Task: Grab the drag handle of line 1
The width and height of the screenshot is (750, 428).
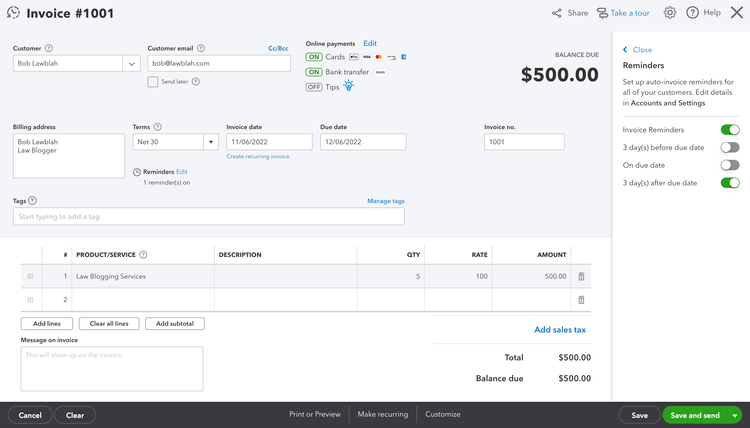Action: click(x=30, y=276)
